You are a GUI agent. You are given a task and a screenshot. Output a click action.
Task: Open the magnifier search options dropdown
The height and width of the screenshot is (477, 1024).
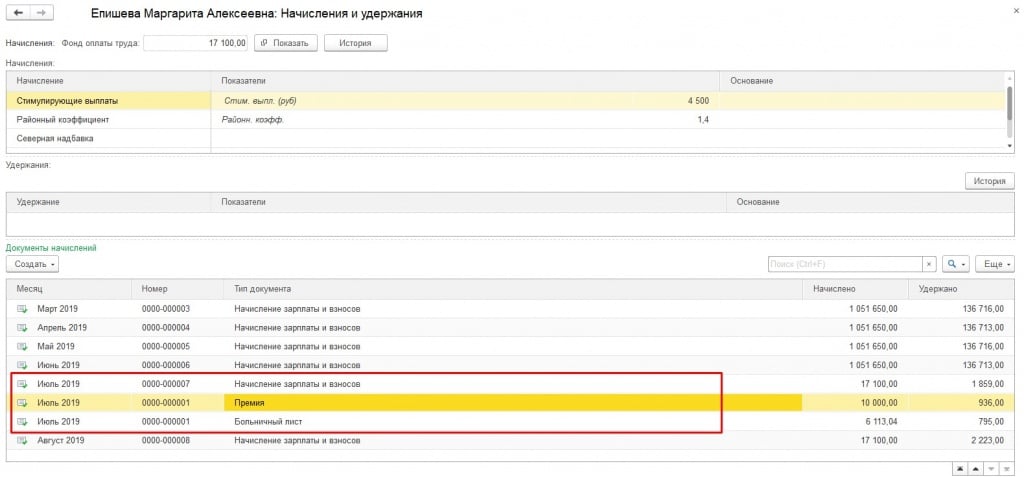point(957,264)
